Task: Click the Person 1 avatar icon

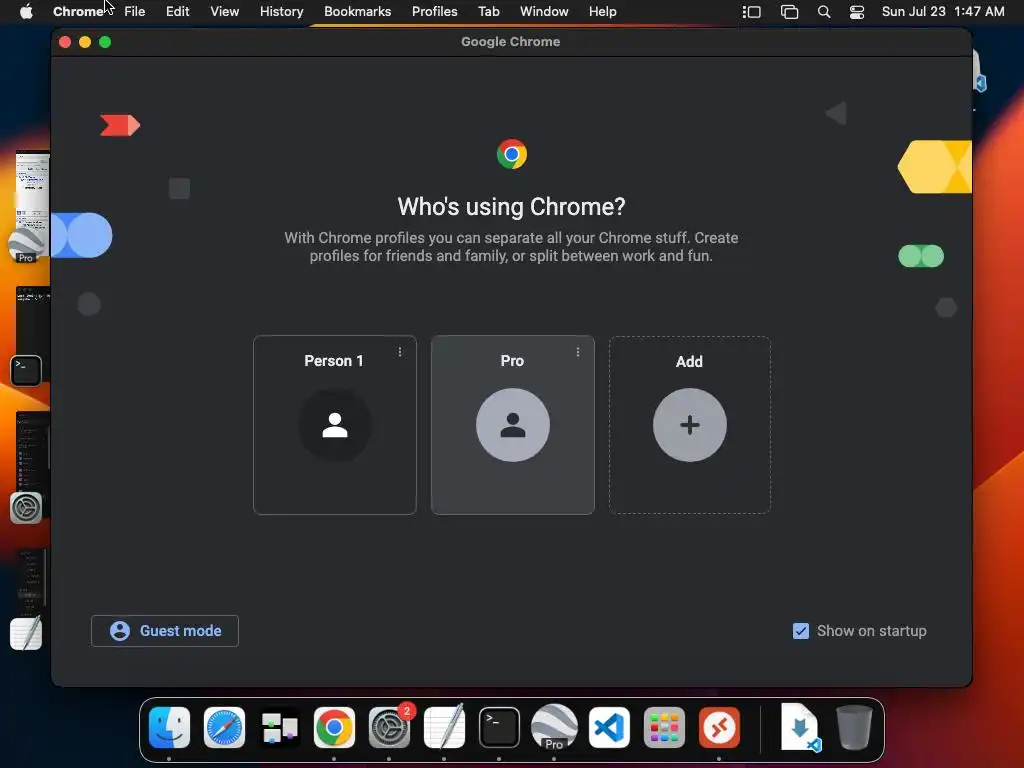Action: pyautogui.click(x=335, y=425)
